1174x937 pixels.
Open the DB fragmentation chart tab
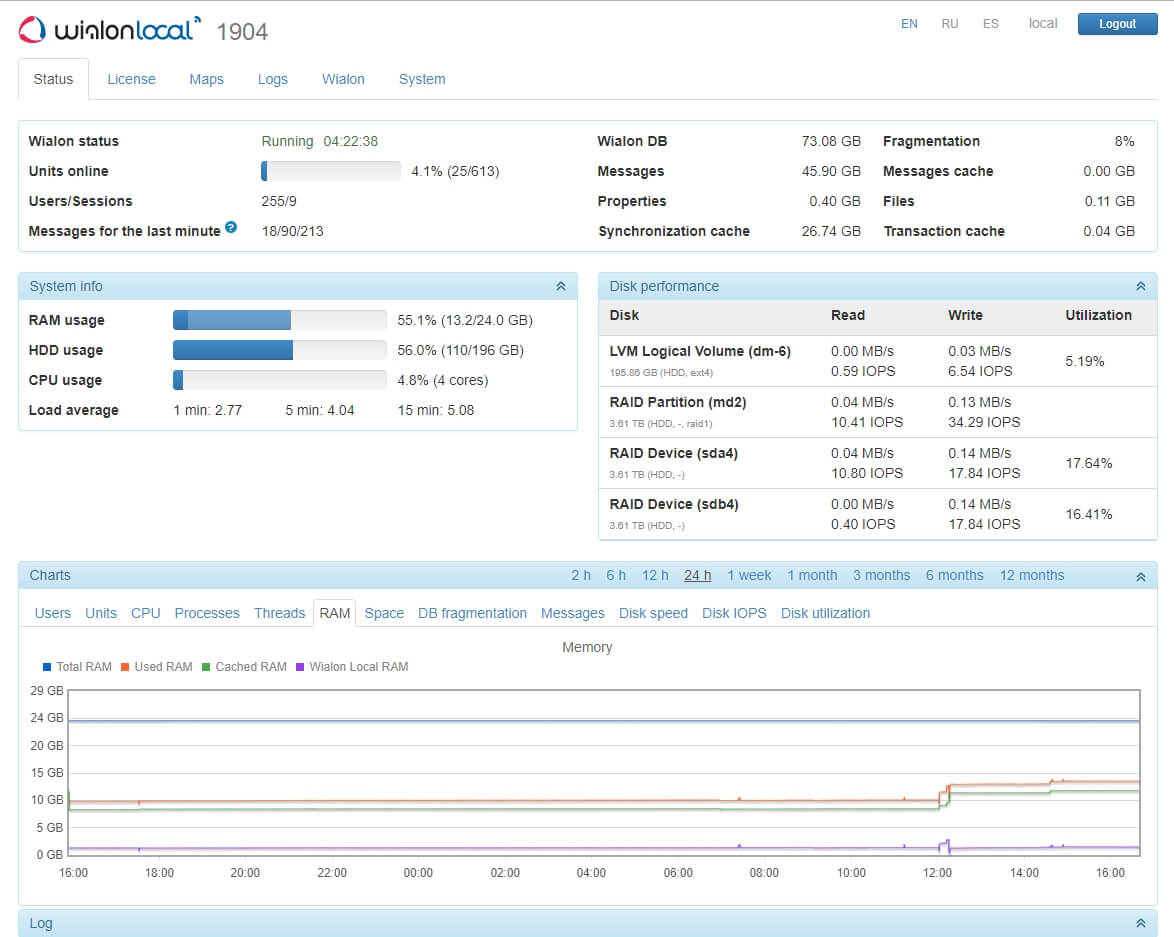472,613
